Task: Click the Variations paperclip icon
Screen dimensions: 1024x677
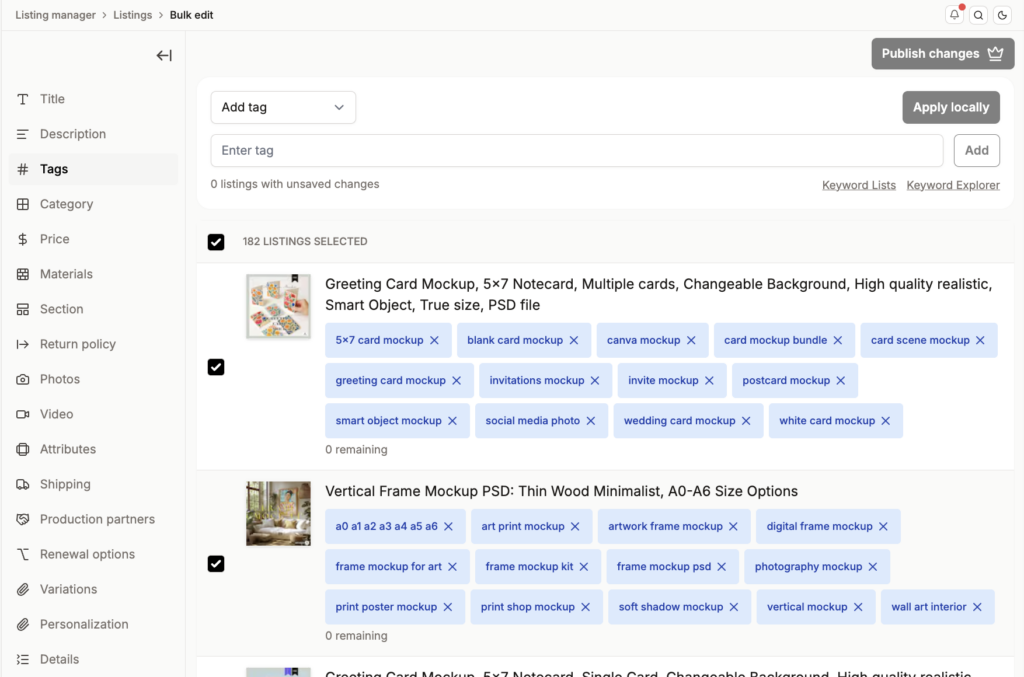Action: (23, 590)
